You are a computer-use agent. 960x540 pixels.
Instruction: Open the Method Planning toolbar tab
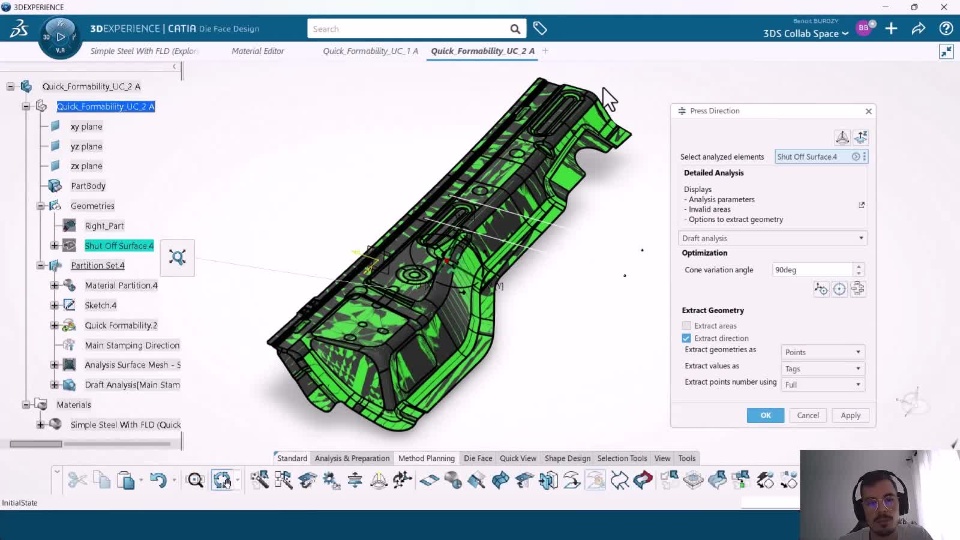click(426, 458)
